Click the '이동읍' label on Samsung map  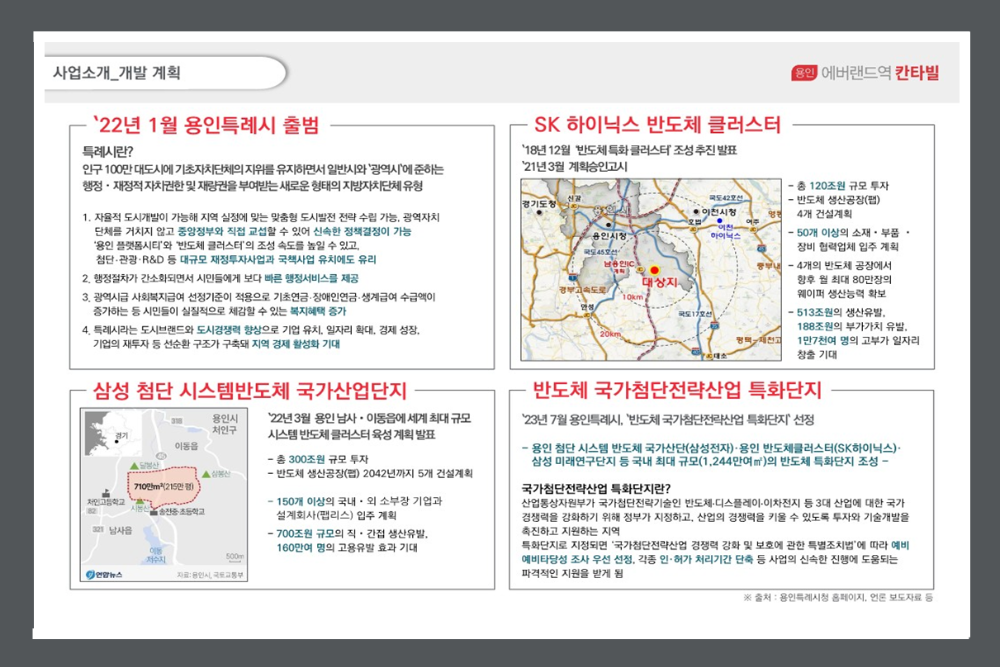[186, 446]
